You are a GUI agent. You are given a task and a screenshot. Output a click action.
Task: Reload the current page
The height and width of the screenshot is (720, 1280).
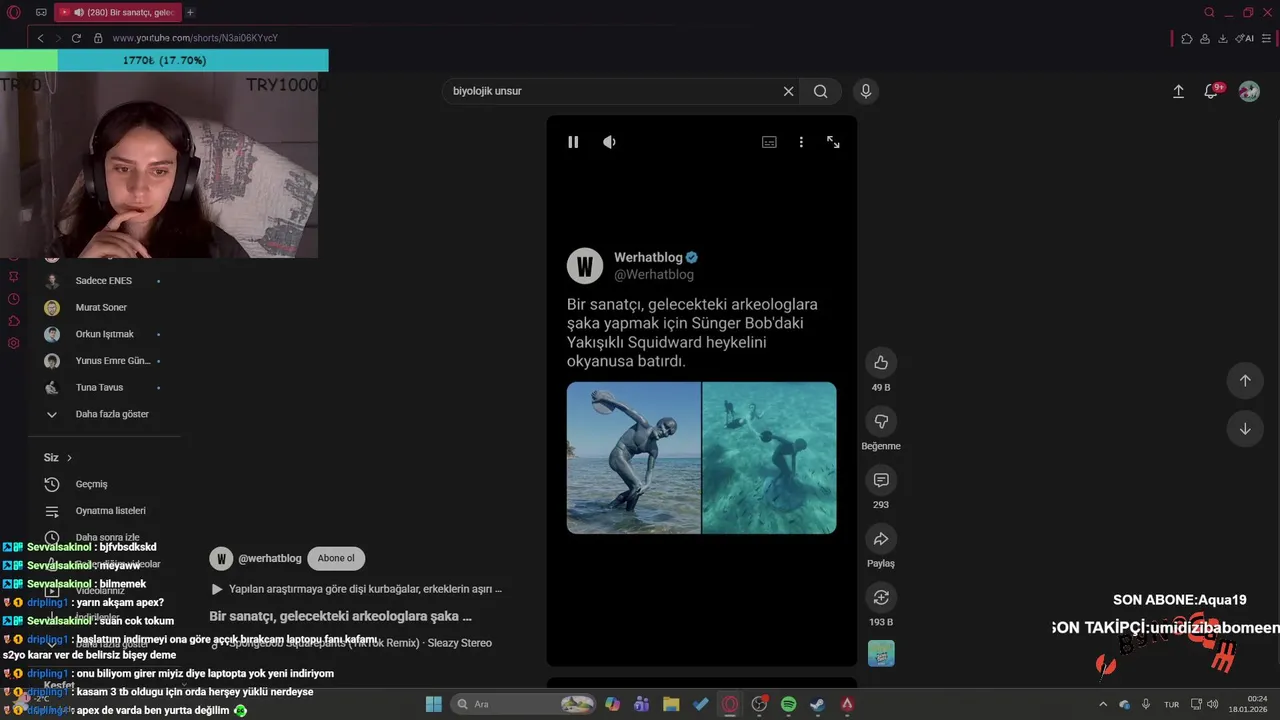(x=76, y=38)
